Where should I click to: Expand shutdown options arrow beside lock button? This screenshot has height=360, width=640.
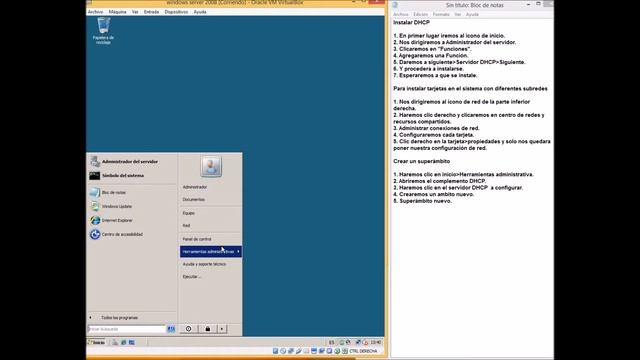[222, 329]
